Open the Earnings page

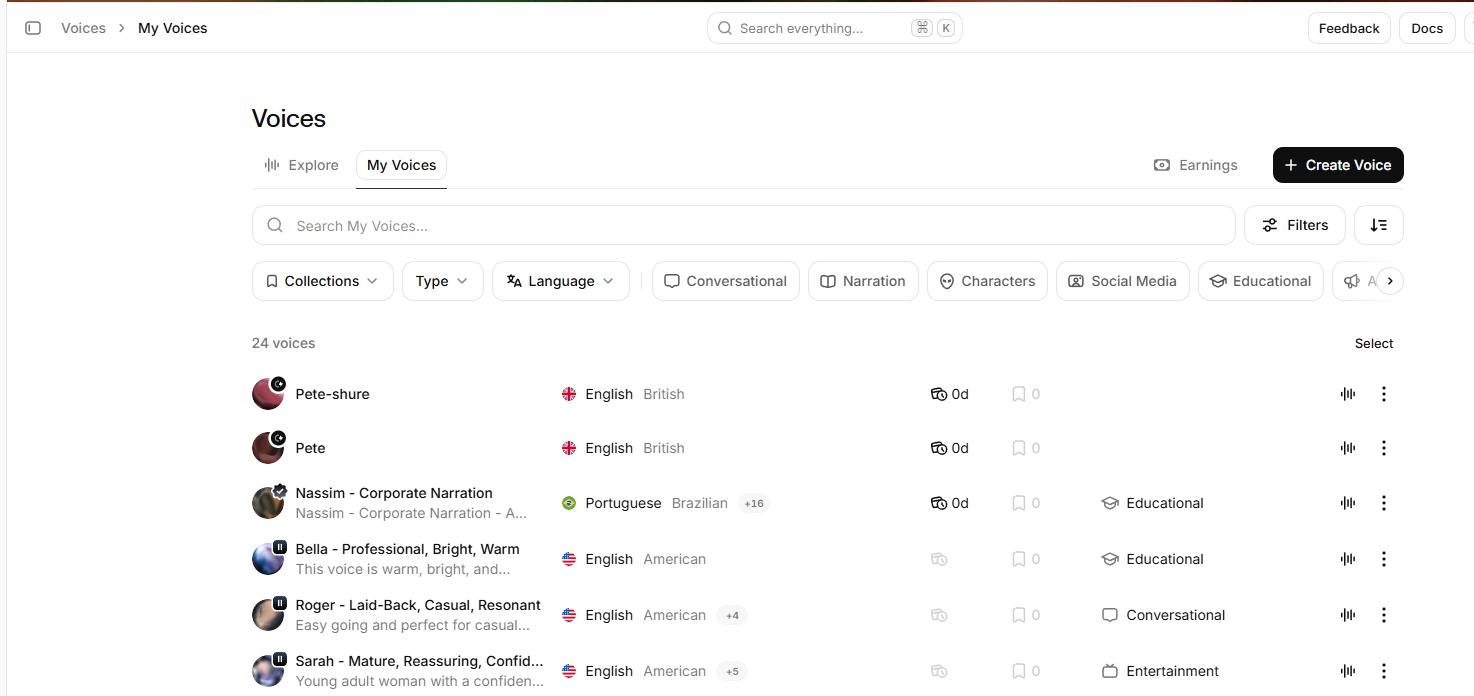tap(1196, 165)
